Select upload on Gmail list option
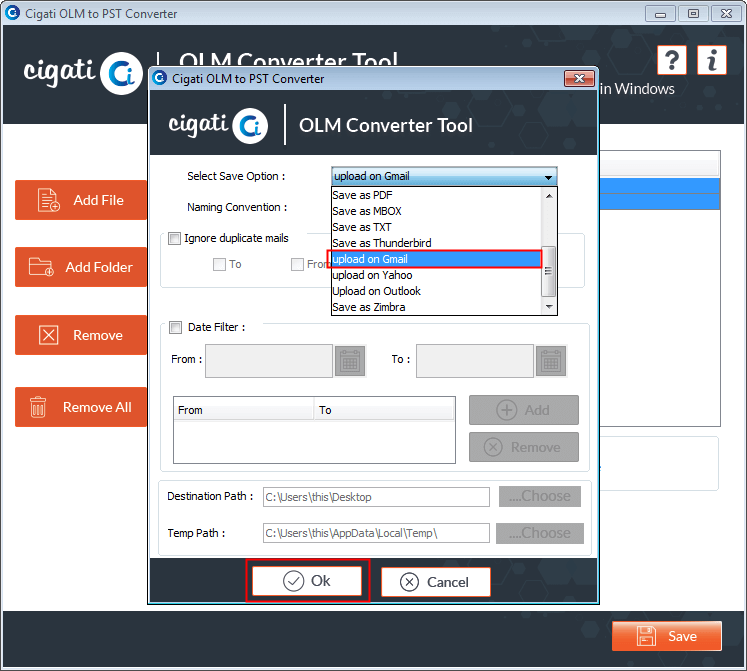Viewport: 747px width, 671px height. (436, 259)
